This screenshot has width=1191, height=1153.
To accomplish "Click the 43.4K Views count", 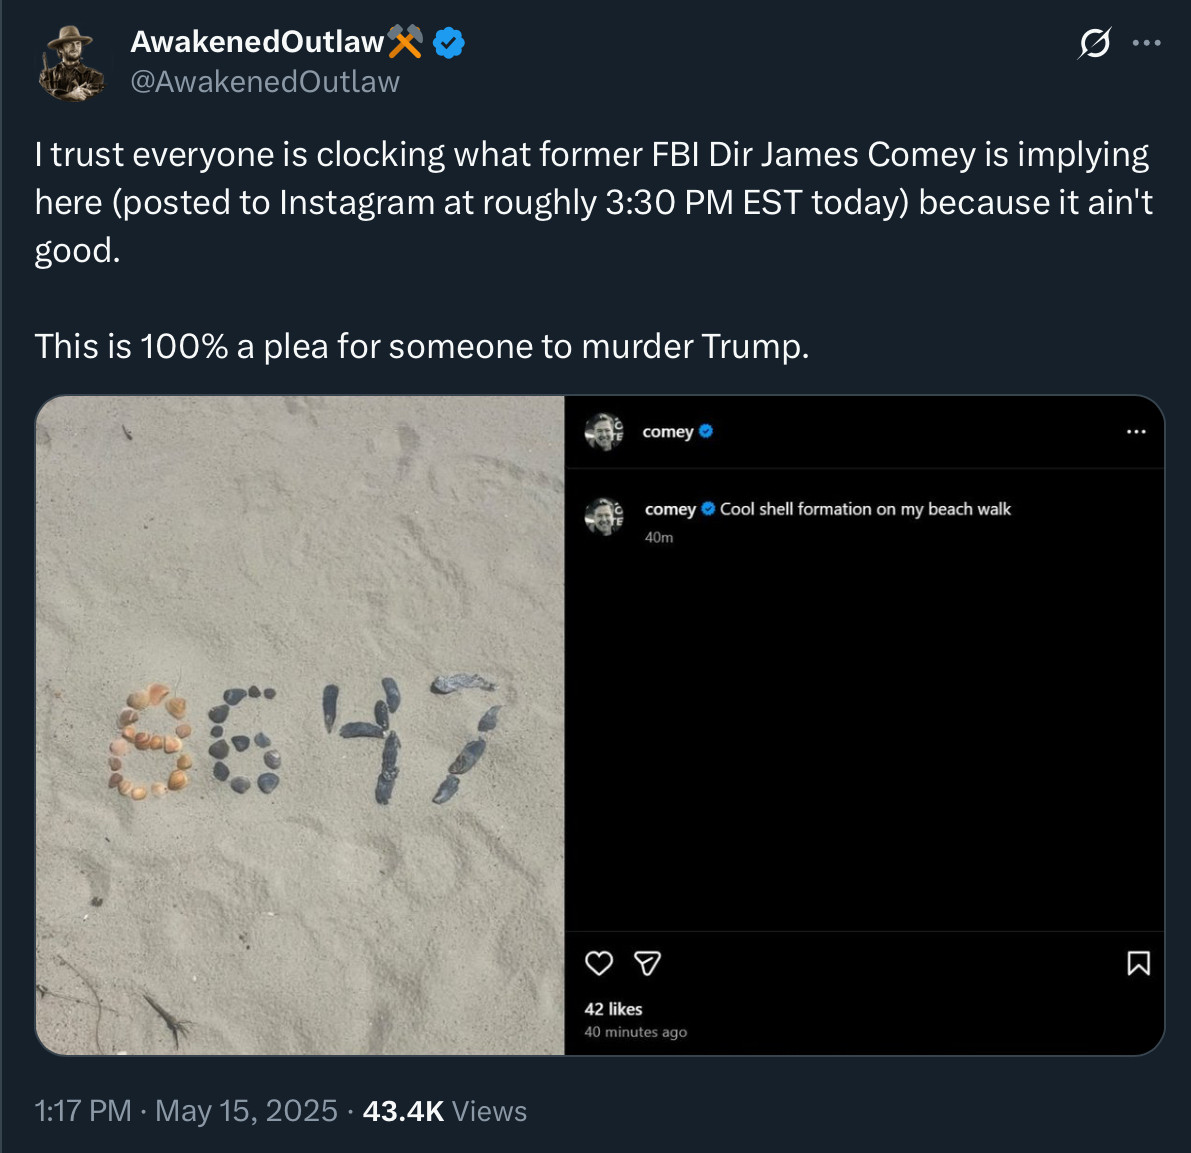I will click(x=444, y=1111).
